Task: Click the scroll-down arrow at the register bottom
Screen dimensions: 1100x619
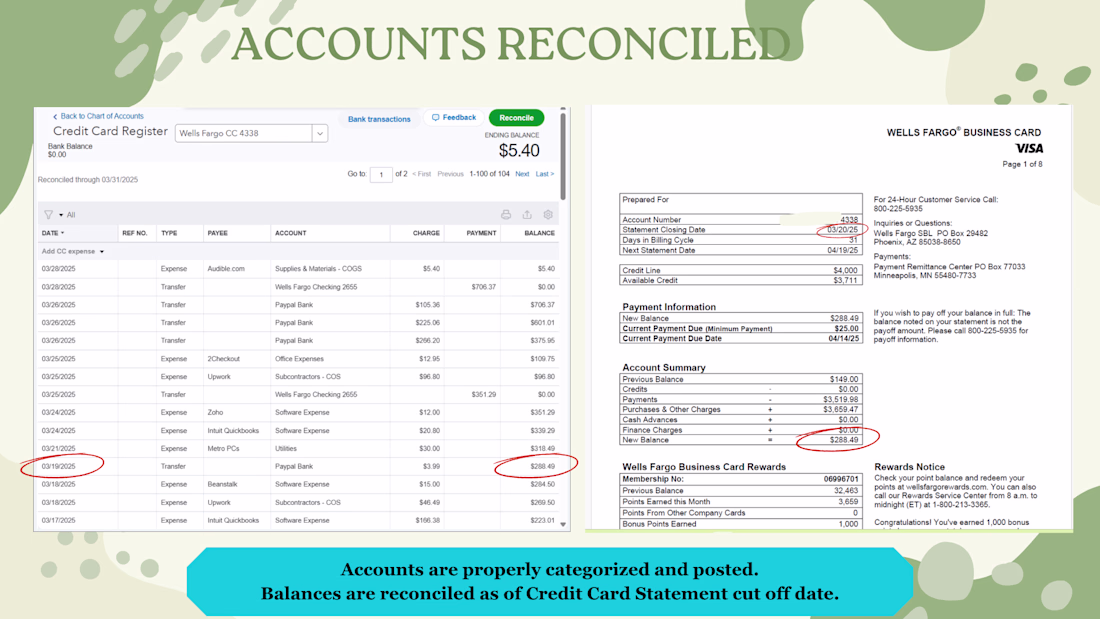Action: pyautogui.click(x=563, y=524)
